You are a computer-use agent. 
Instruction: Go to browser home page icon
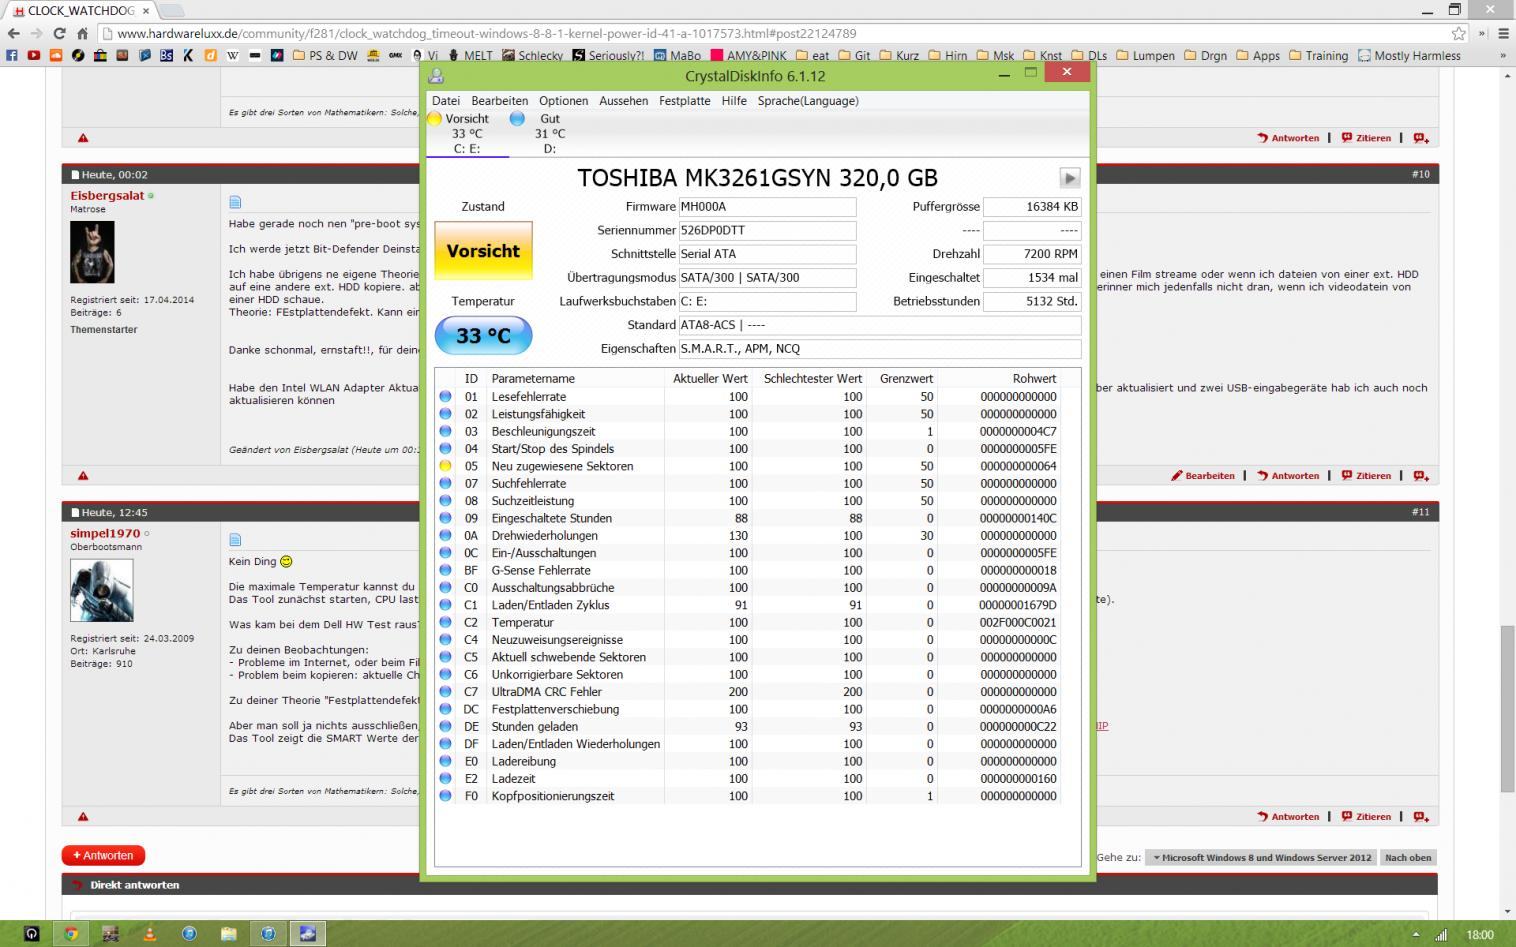coord(82,33)
